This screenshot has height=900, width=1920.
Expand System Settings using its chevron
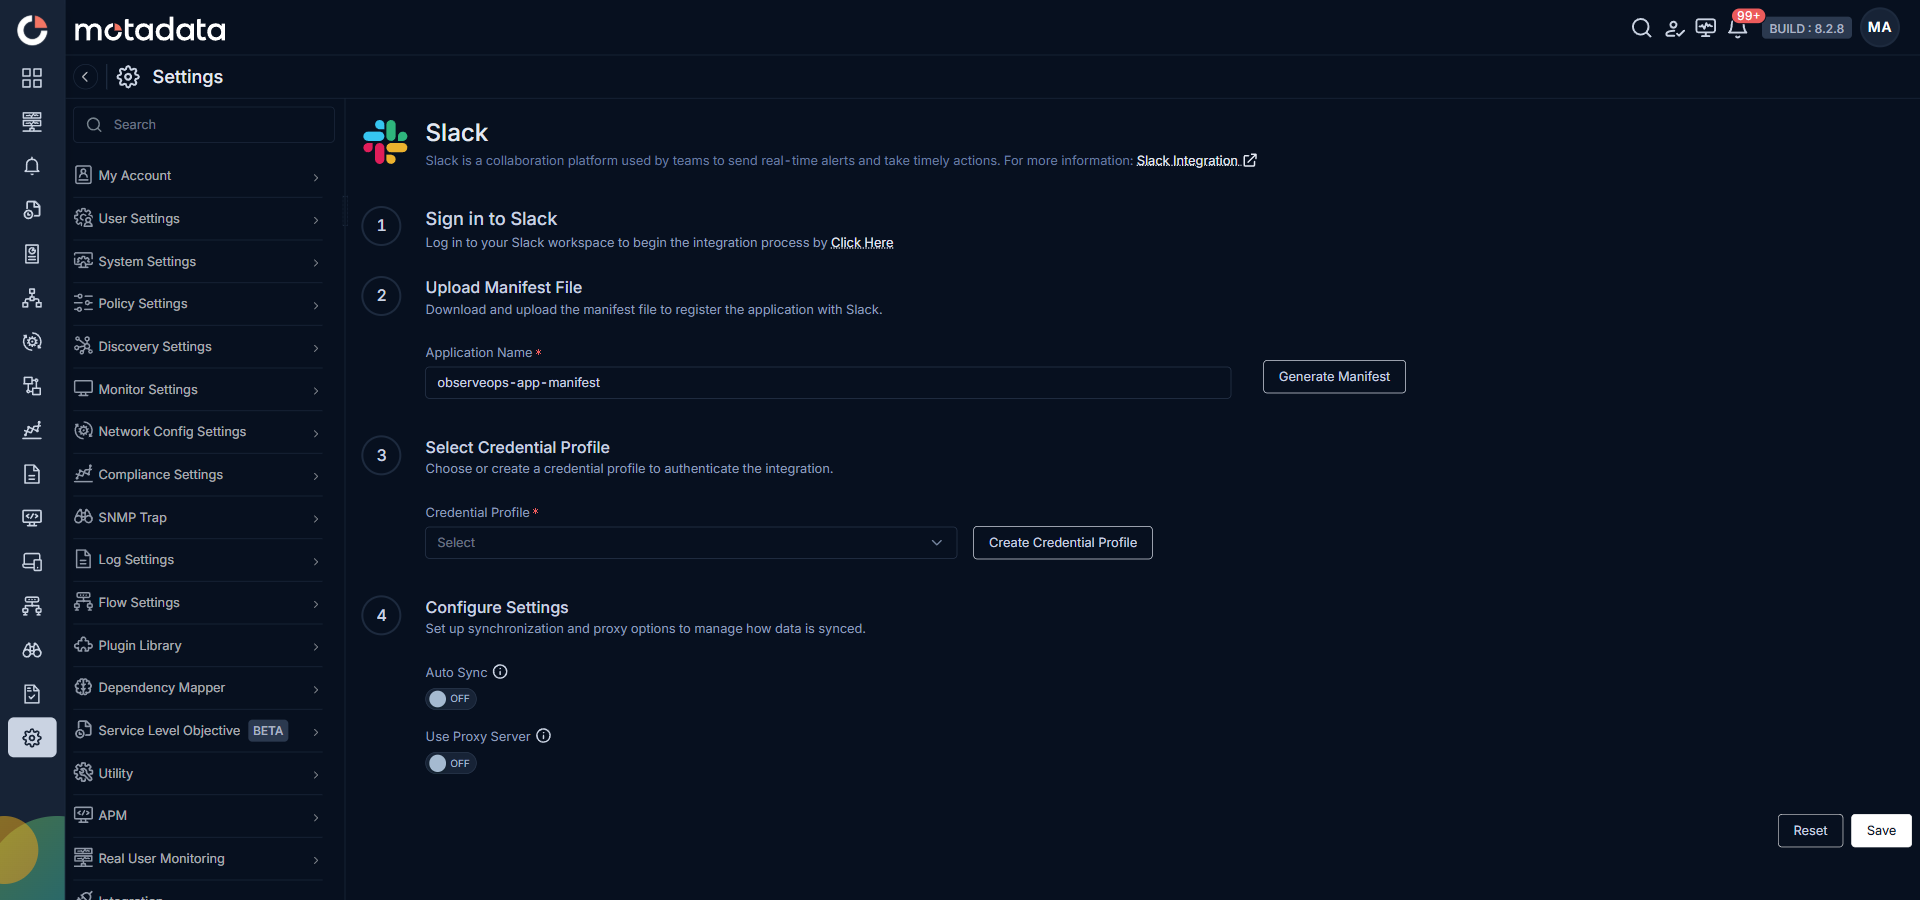316,262
